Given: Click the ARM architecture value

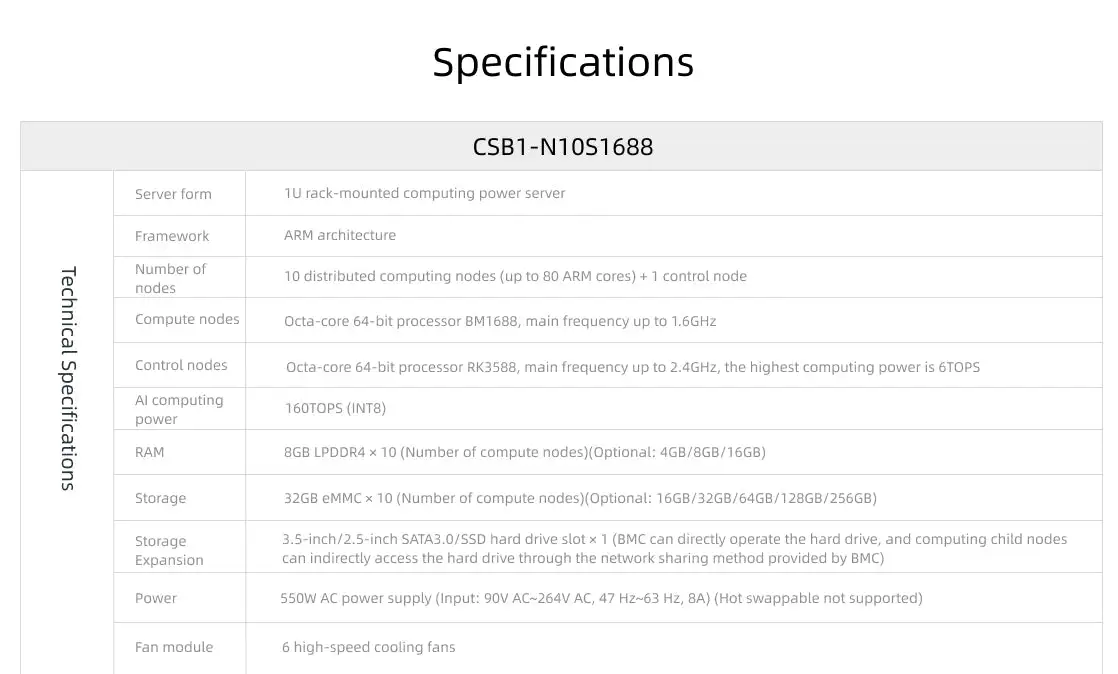Looking at the screenshot, I should [x=340, y=235].
